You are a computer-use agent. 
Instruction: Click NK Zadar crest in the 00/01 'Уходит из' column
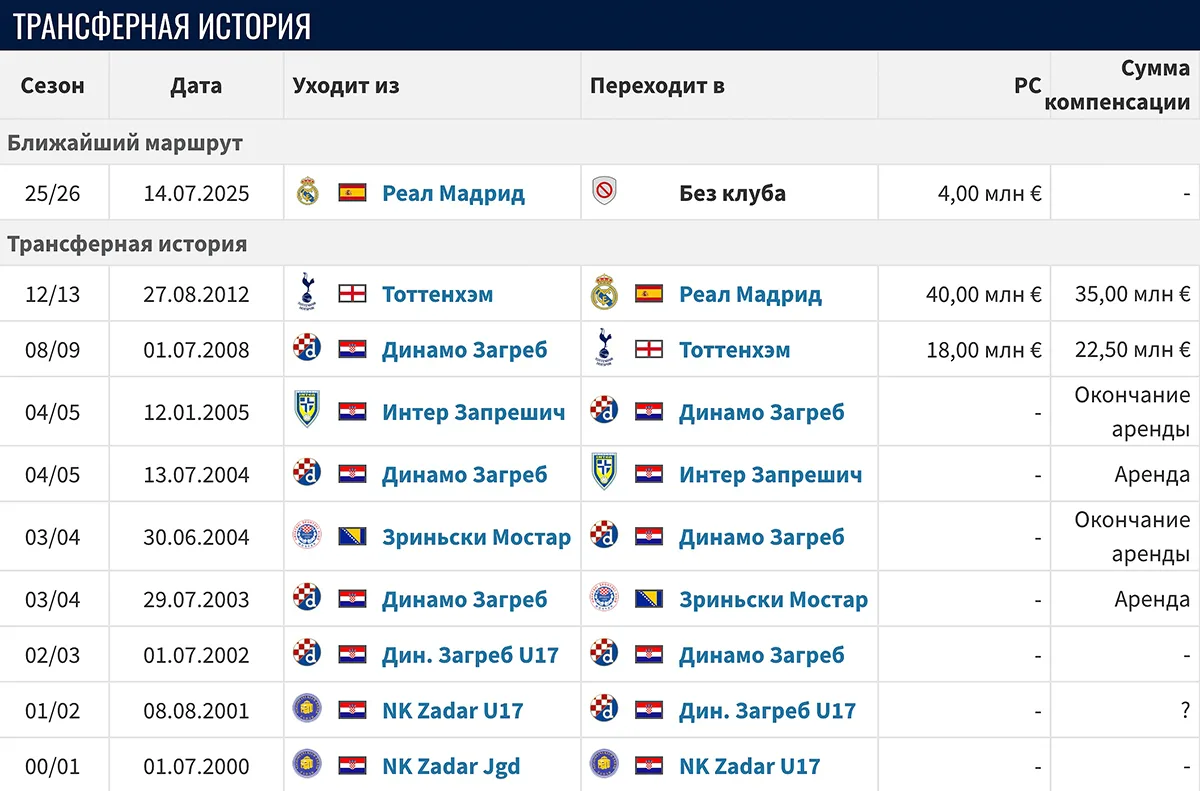pos(307,766)
